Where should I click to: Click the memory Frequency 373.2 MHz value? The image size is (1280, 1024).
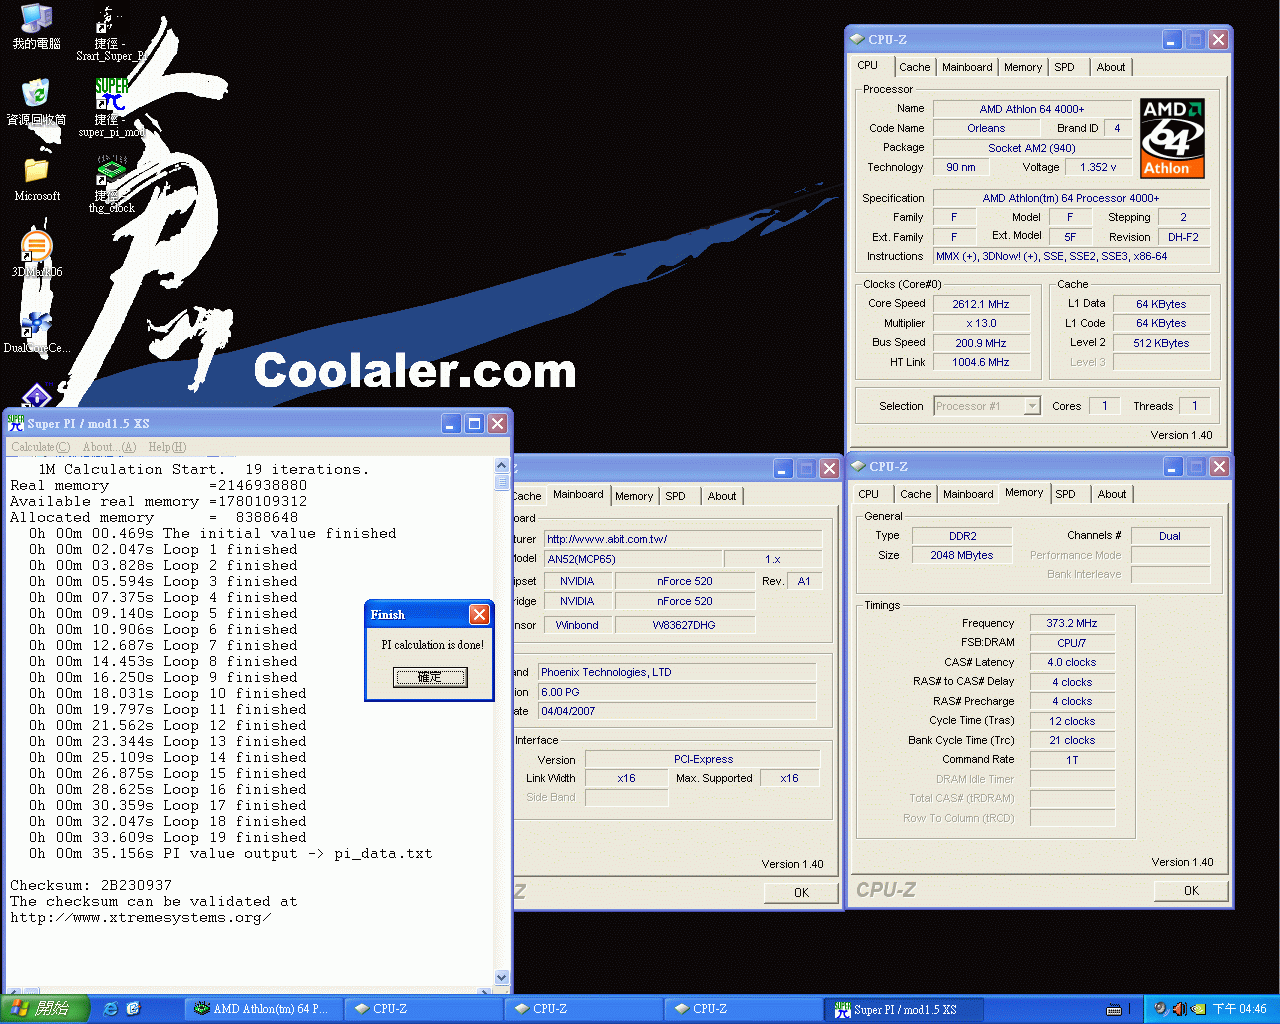pos(1072,623)
